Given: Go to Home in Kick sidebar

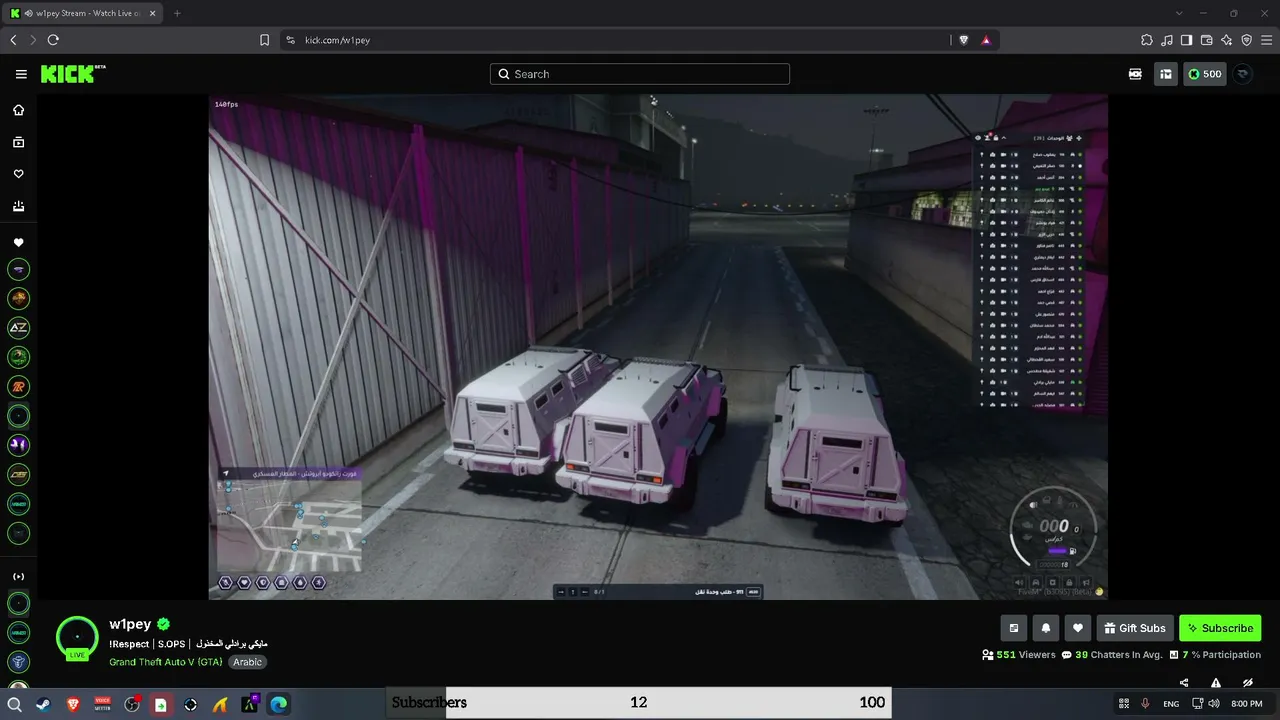Looking at the screenshot, I should pos(18,110).
